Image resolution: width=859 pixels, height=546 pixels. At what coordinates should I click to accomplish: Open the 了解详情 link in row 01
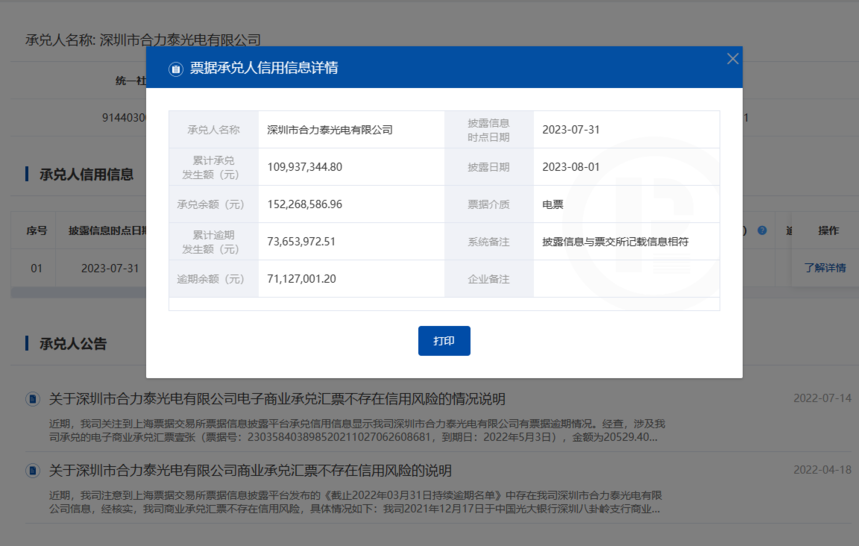[x=824, y=268]
